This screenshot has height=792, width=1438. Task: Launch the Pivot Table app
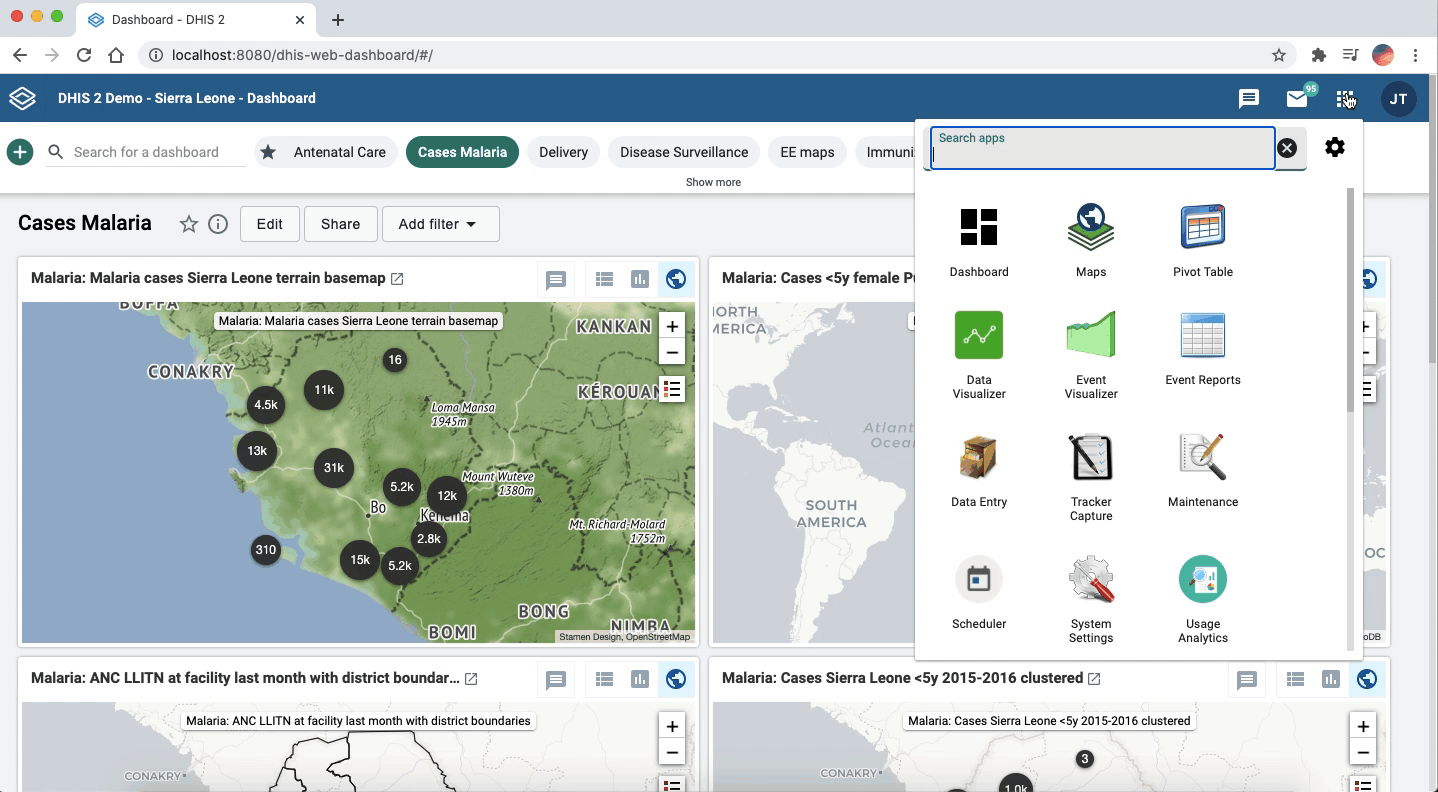pyautogui.click(x=1202, y=228)
